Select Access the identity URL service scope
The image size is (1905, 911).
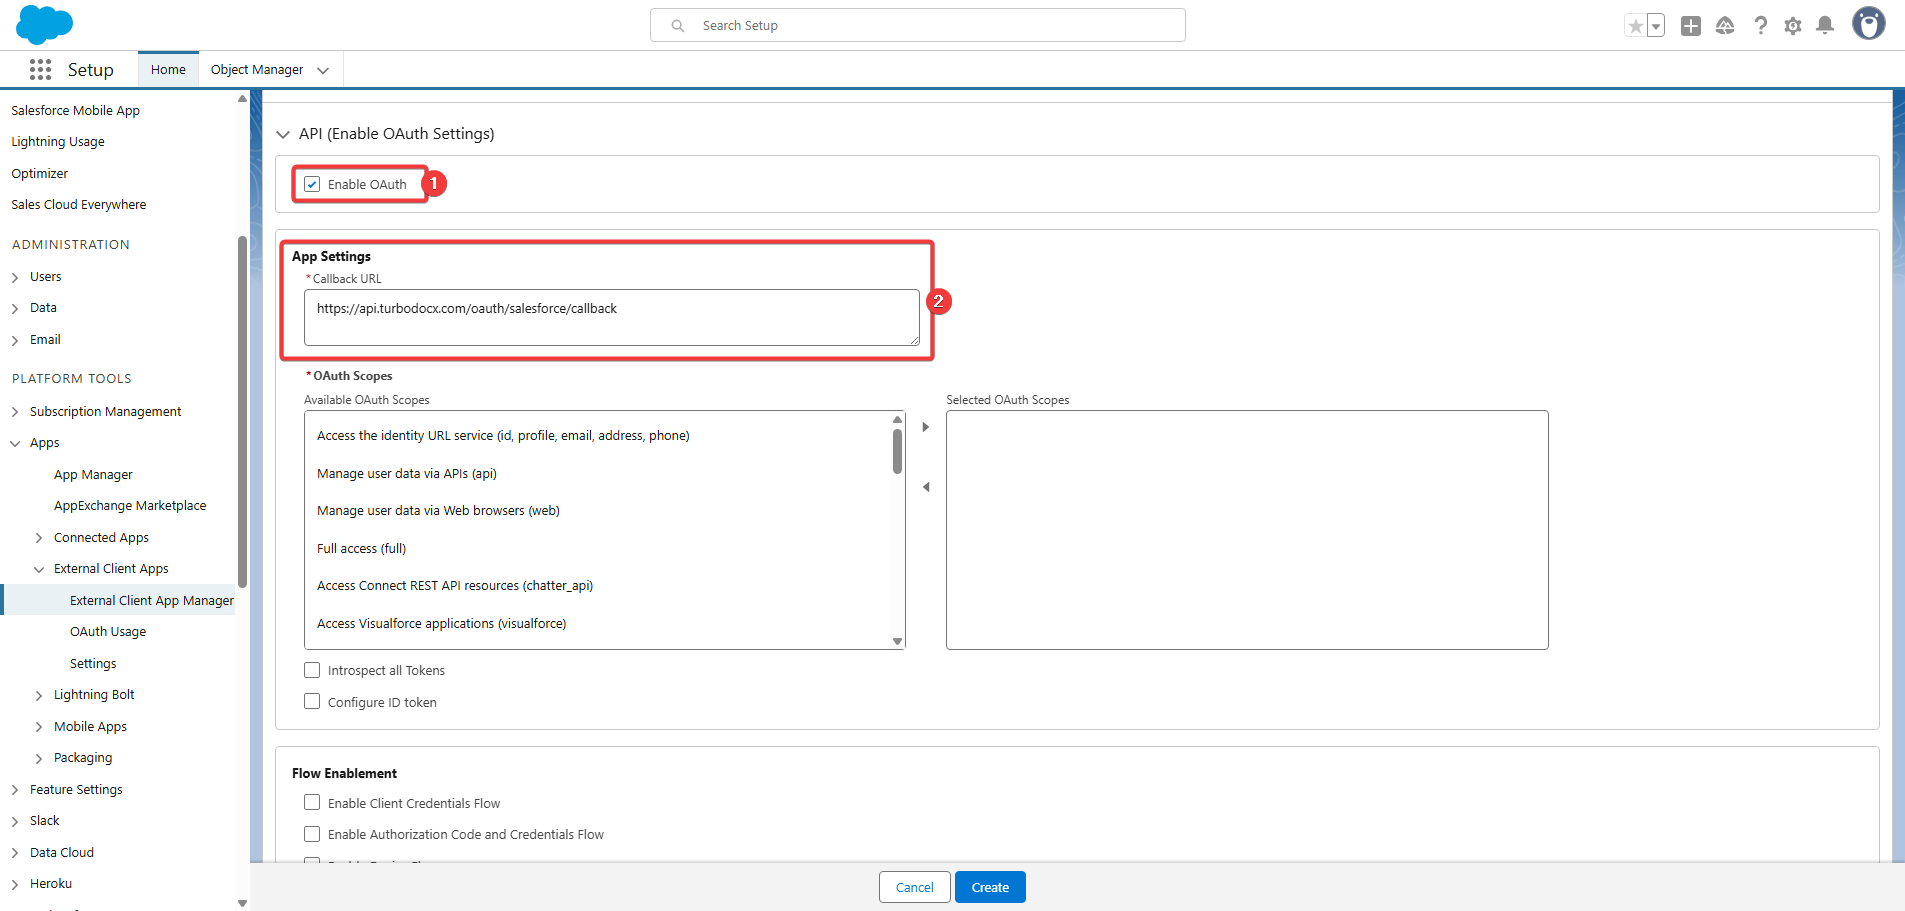point(503,436)
